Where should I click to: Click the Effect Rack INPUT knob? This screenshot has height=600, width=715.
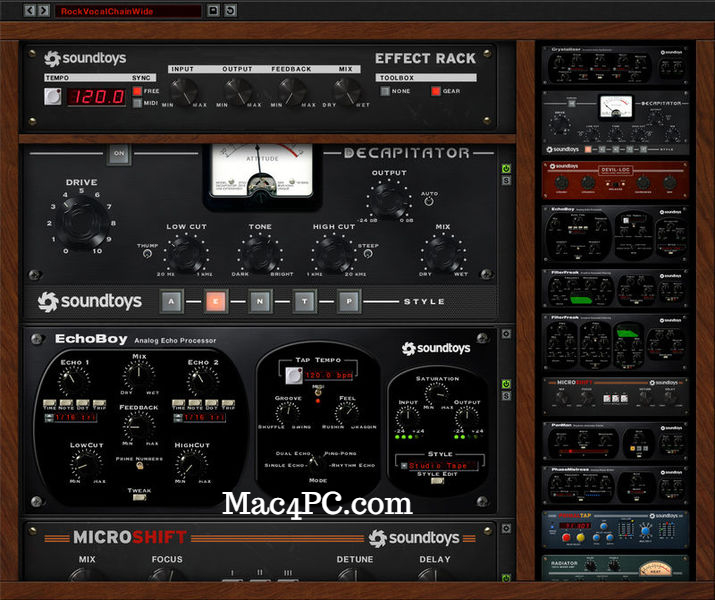tap(184, 91)
